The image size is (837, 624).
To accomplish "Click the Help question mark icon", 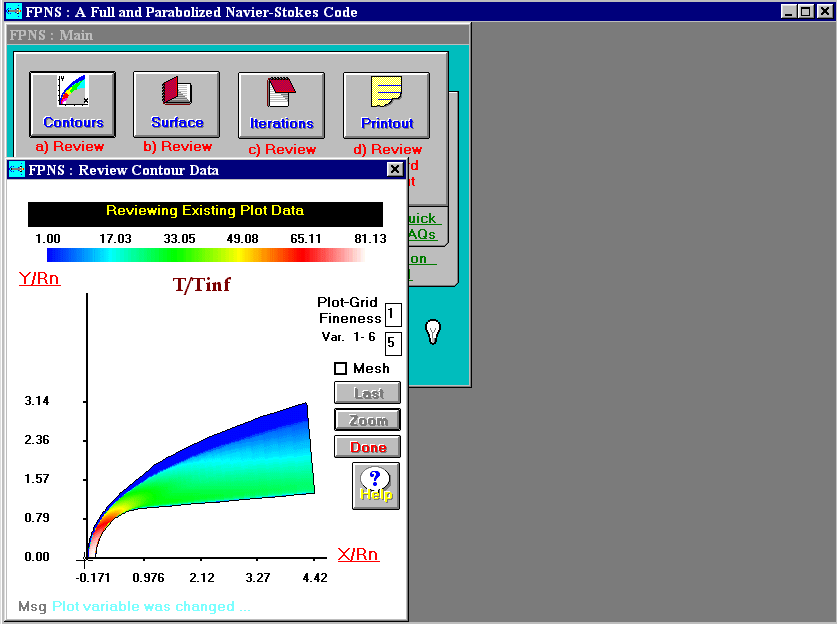I will pyautogui.click(x=376, y=485).
